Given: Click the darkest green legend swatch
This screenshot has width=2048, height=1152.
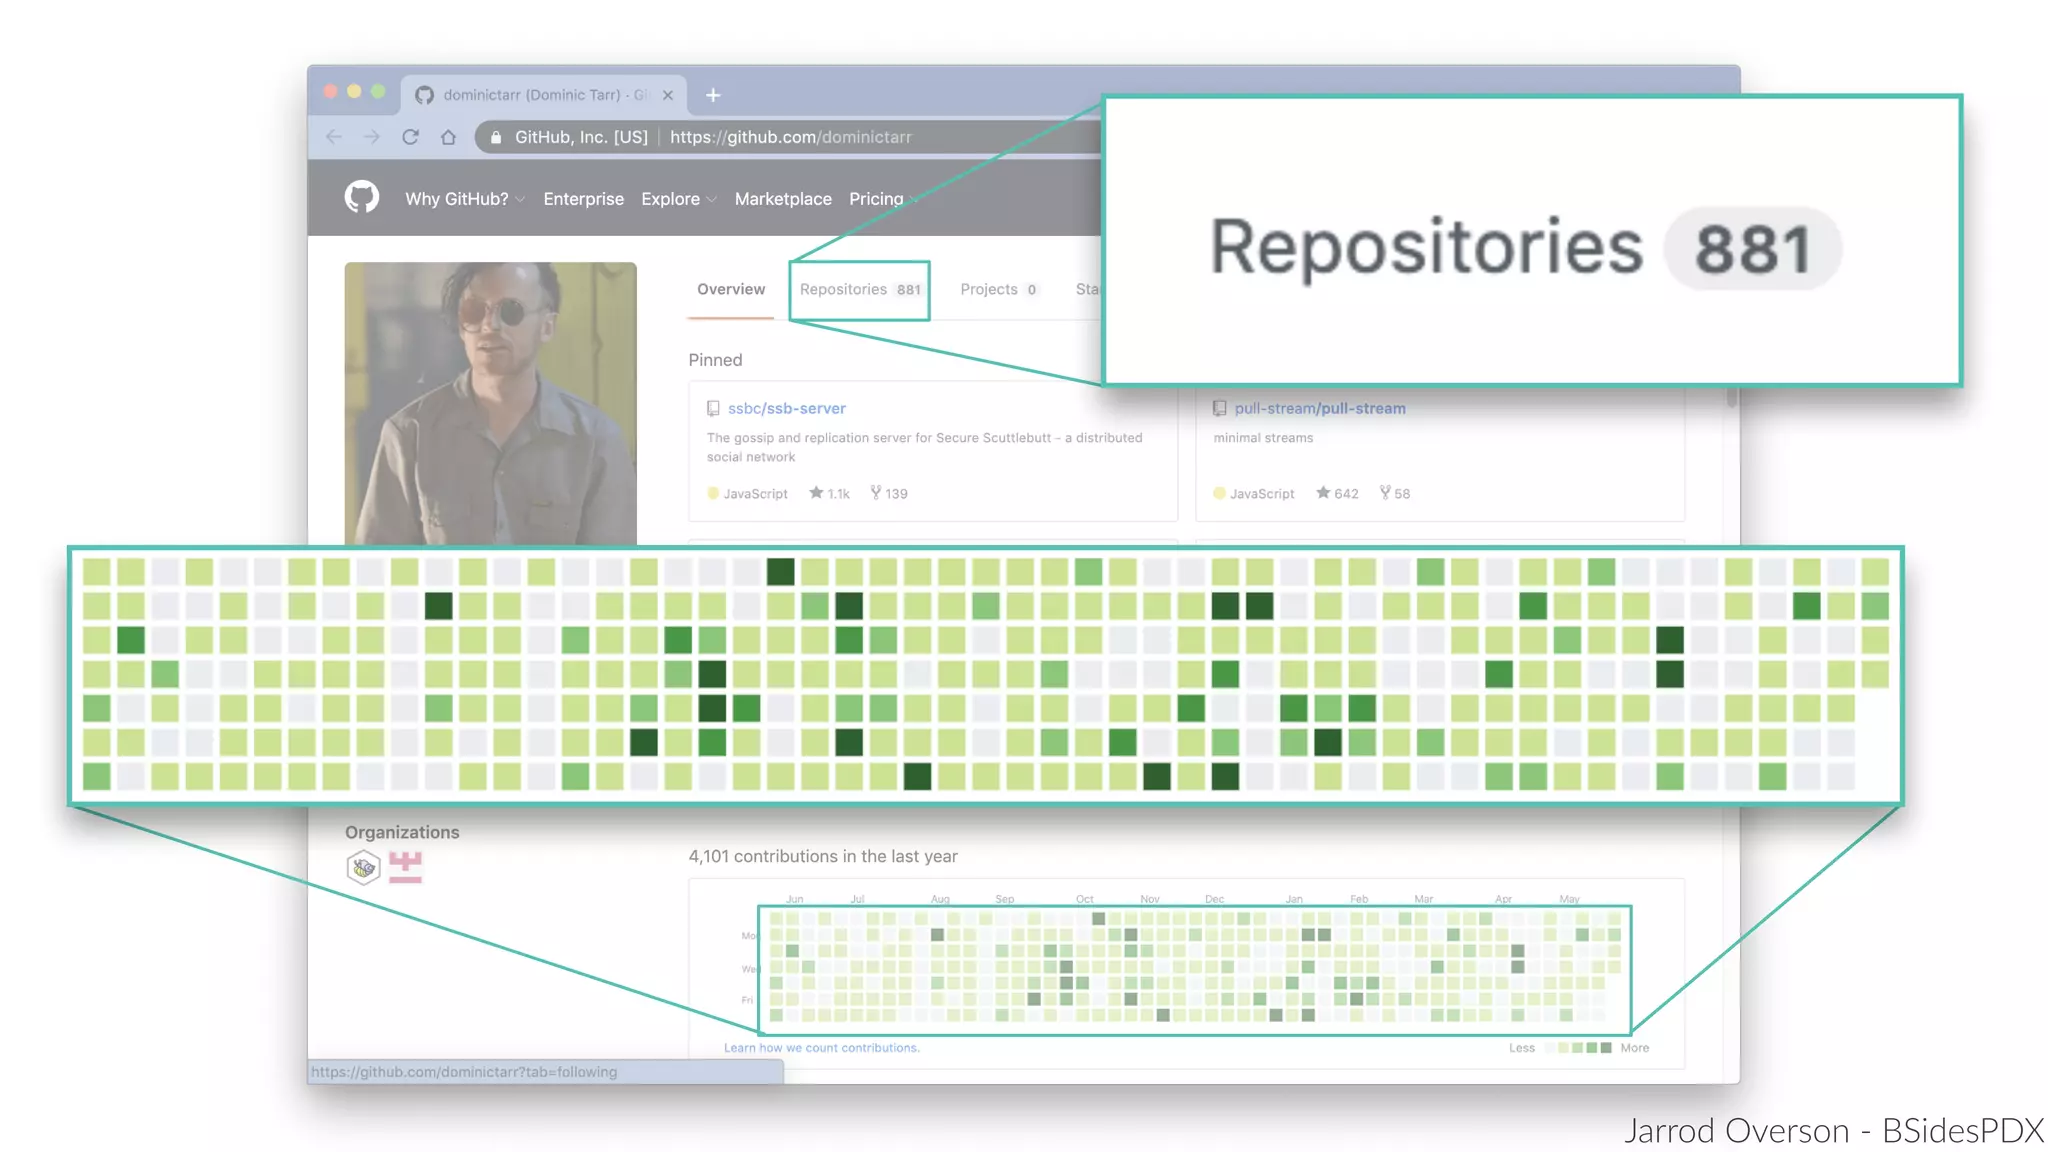Looking at the screenshot, I should coord(1606,1048).
